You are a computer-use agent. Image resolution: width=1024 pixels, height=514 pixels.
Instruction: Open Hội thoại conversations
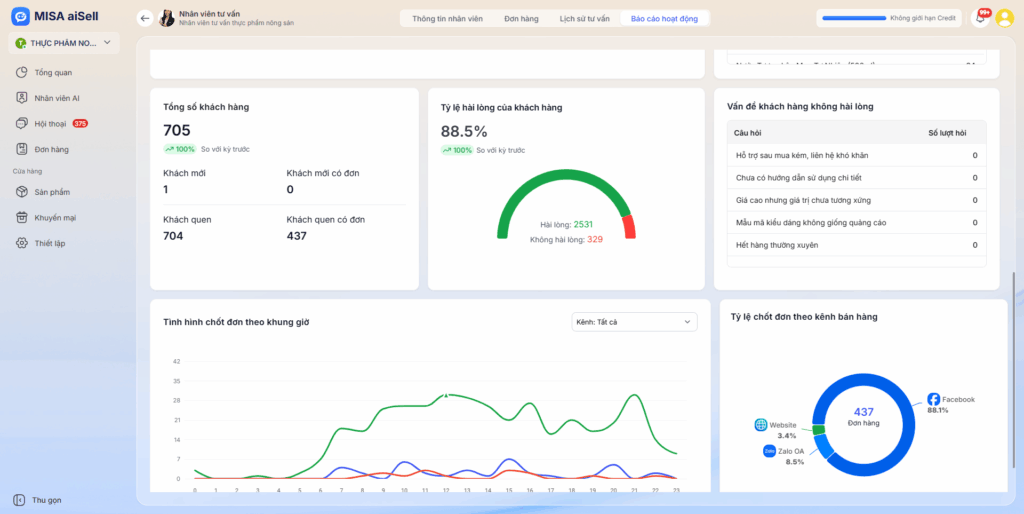(x=50, y=124)
